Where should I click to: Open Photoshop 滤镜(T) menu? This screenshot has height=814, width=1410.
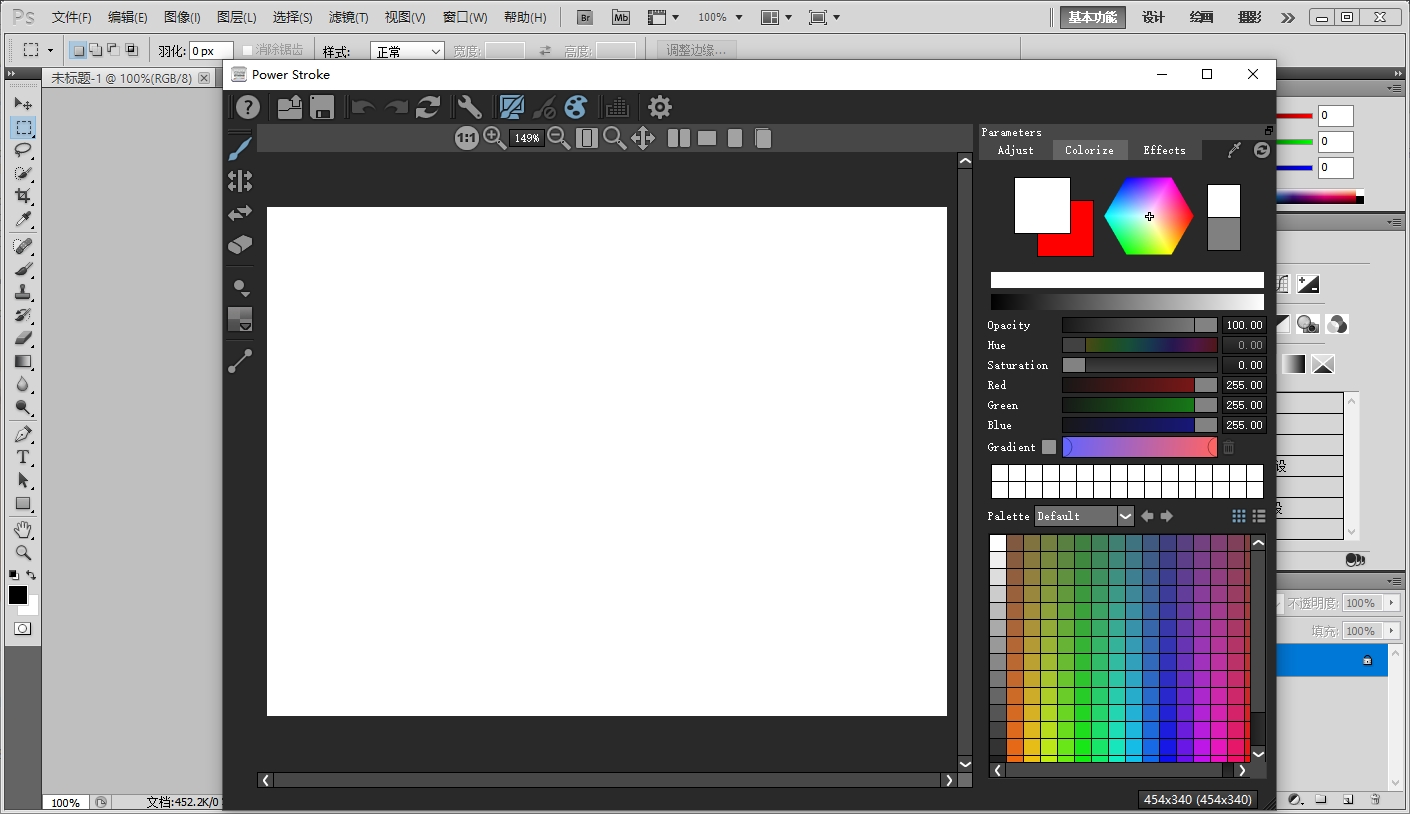coord(349,17)
